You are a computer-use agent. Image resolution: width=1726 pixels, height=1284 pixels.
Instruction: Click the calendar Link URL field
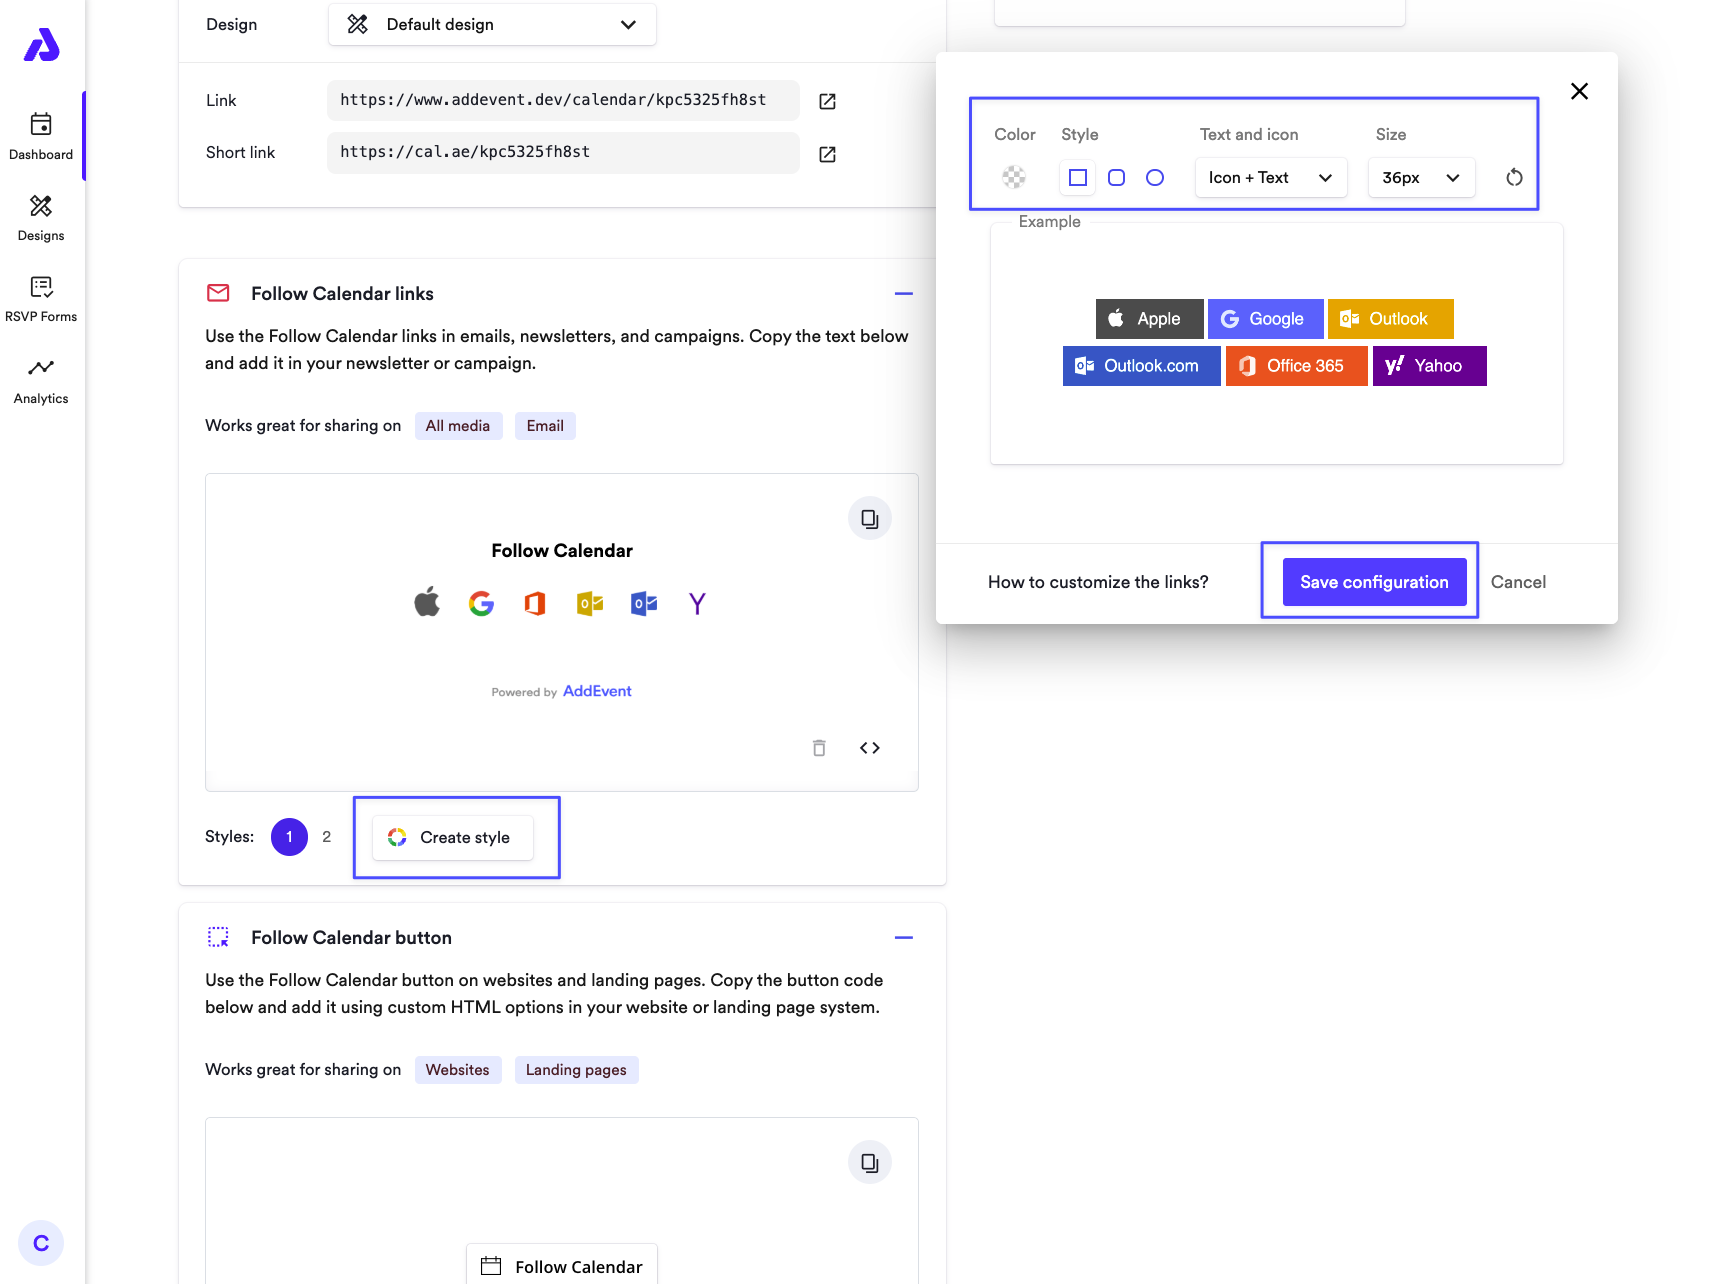coord(563,100)
